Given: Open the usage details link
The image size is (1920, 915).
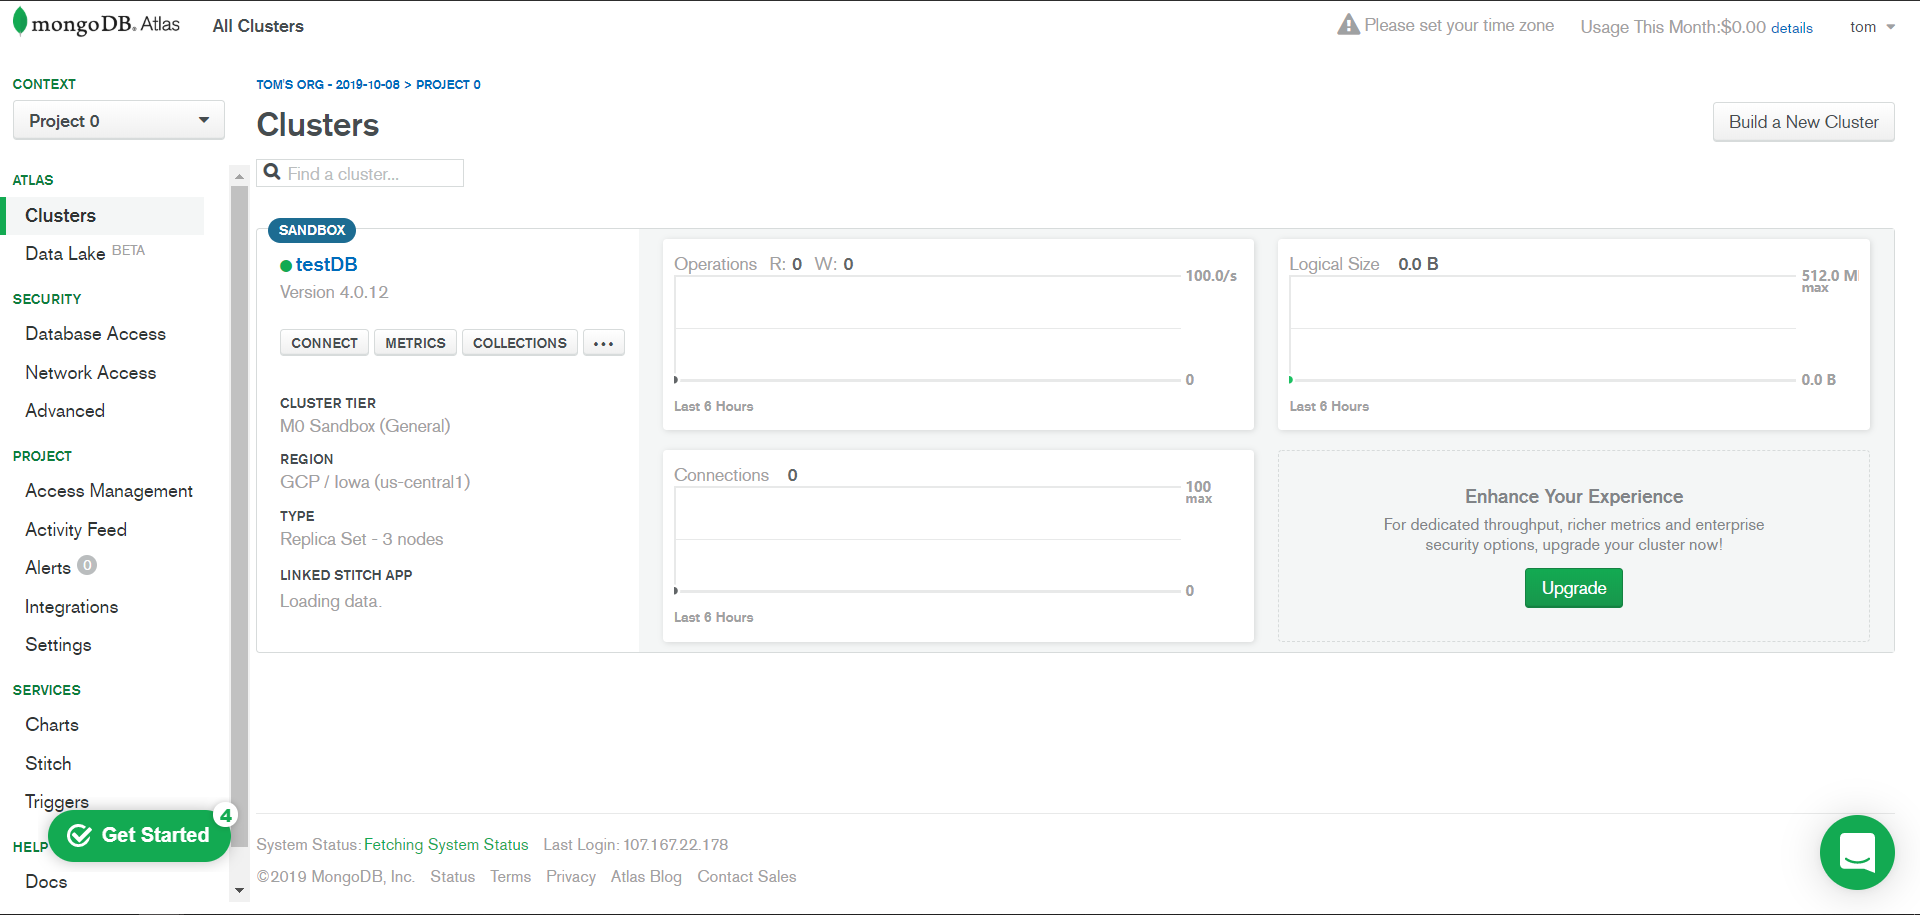Looking at the screenshot, I should point(1791,28).
